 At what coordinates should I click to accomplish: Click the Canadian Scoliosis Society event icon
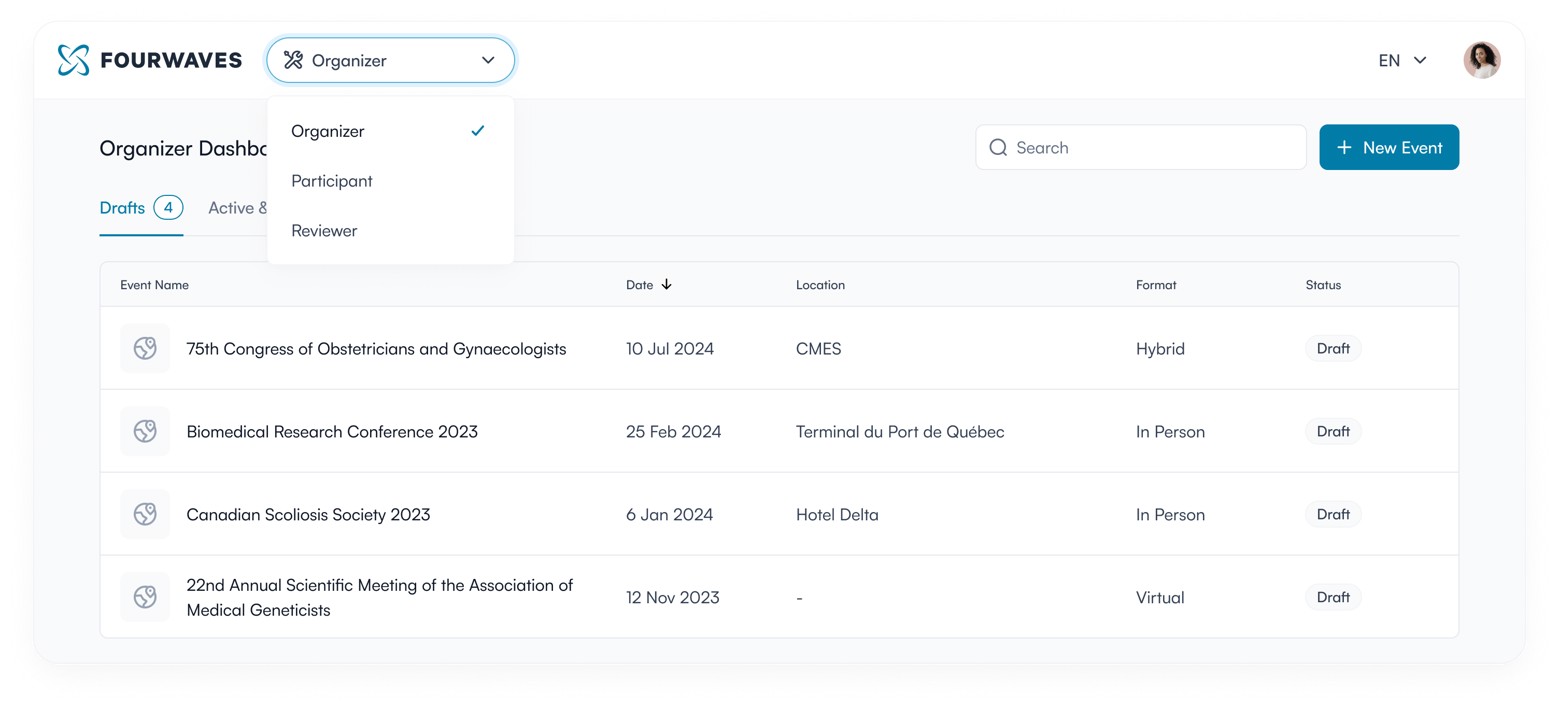145,515
